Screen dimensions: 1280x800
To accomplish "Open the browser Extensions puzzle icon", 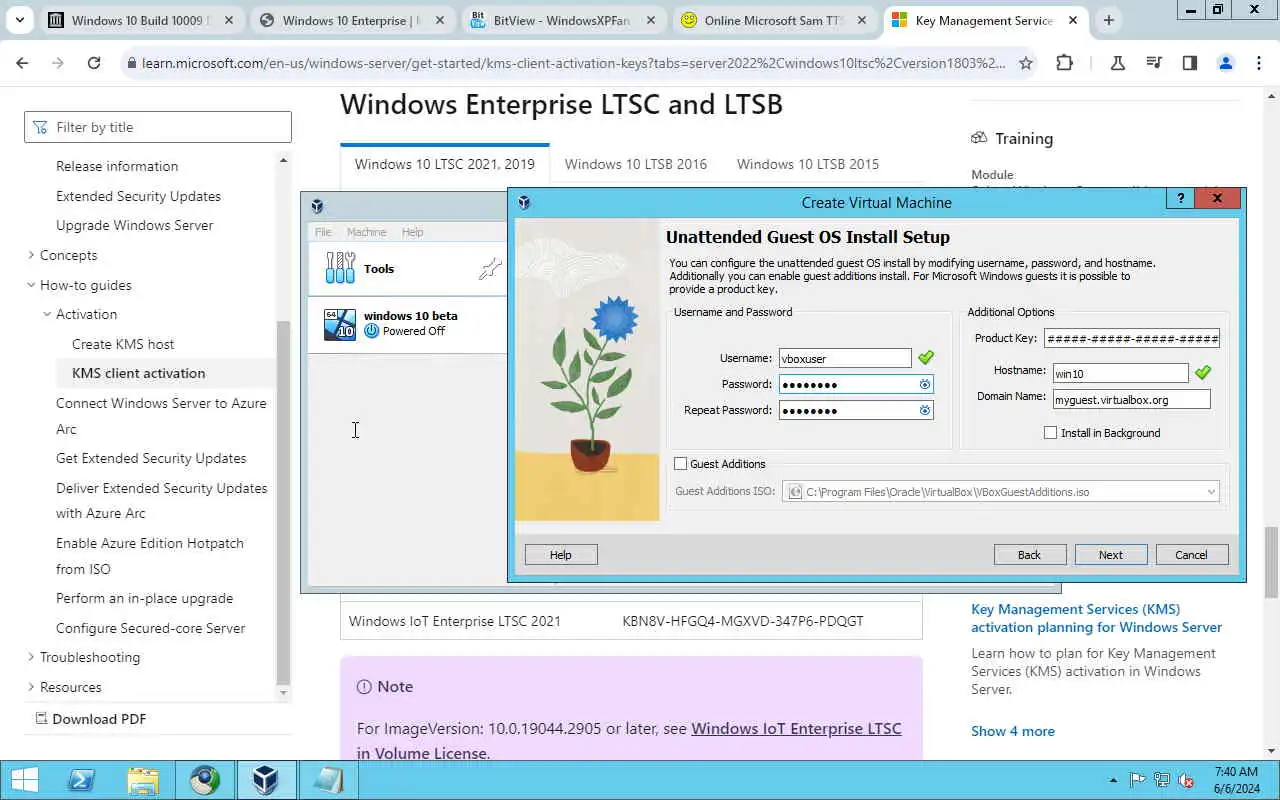I will [1064, 63].
